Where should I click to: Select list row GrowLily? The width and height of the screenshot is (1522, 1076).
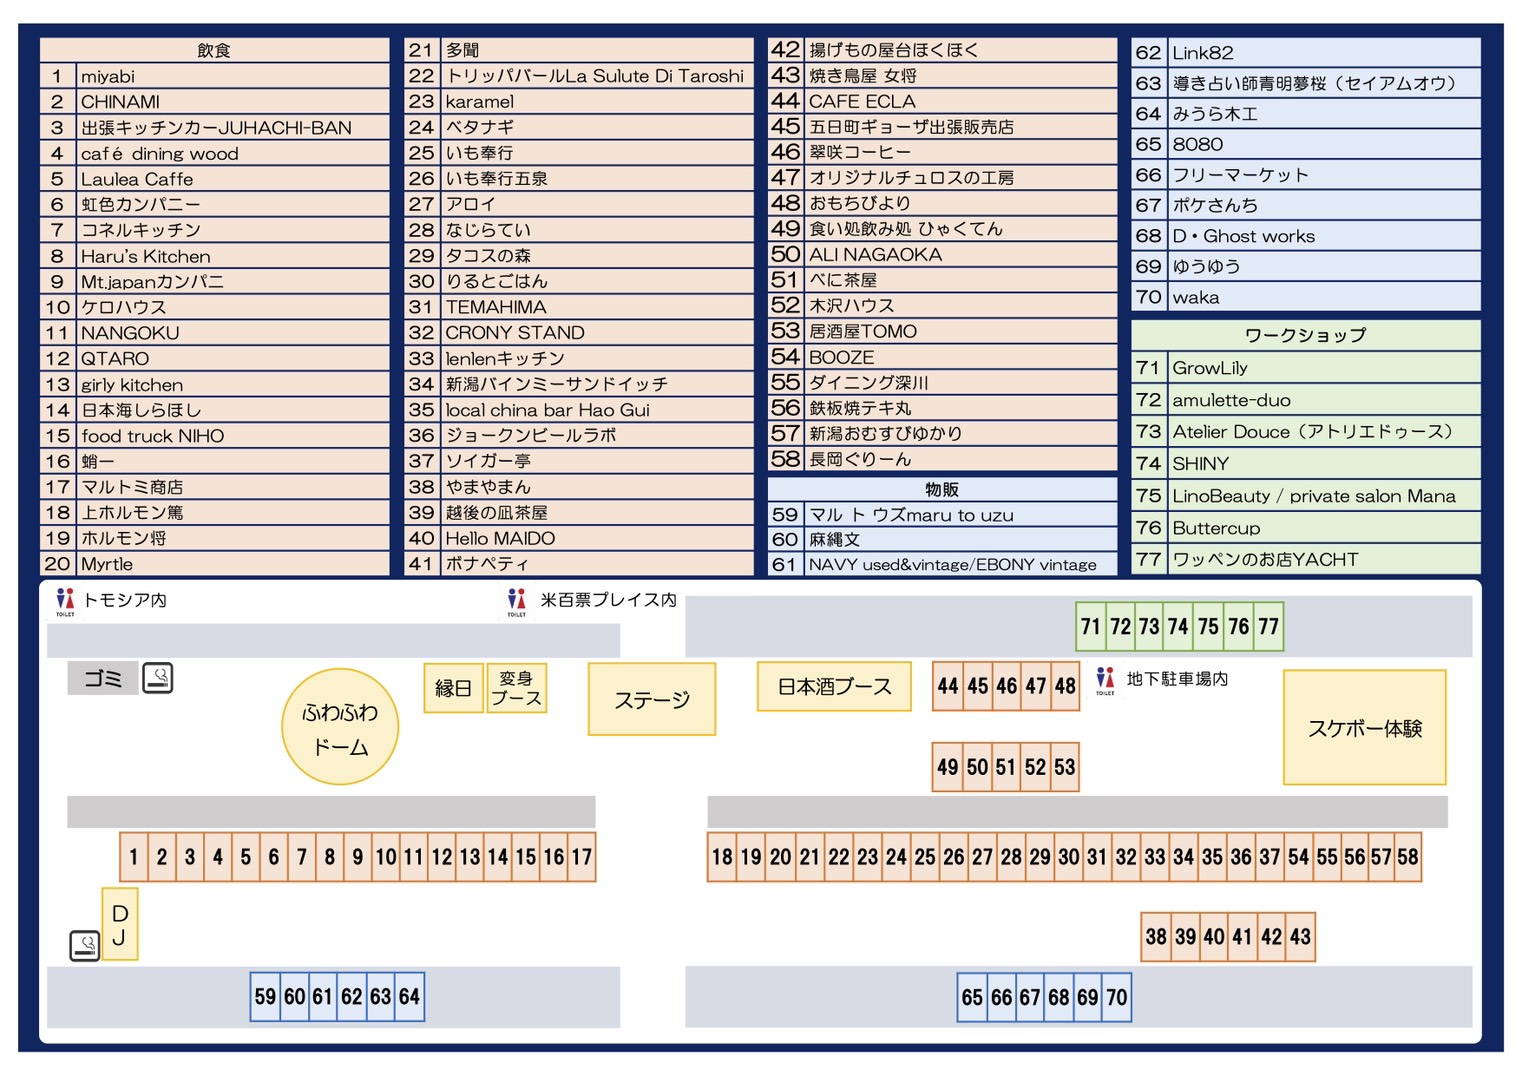tap(1306, 368)
